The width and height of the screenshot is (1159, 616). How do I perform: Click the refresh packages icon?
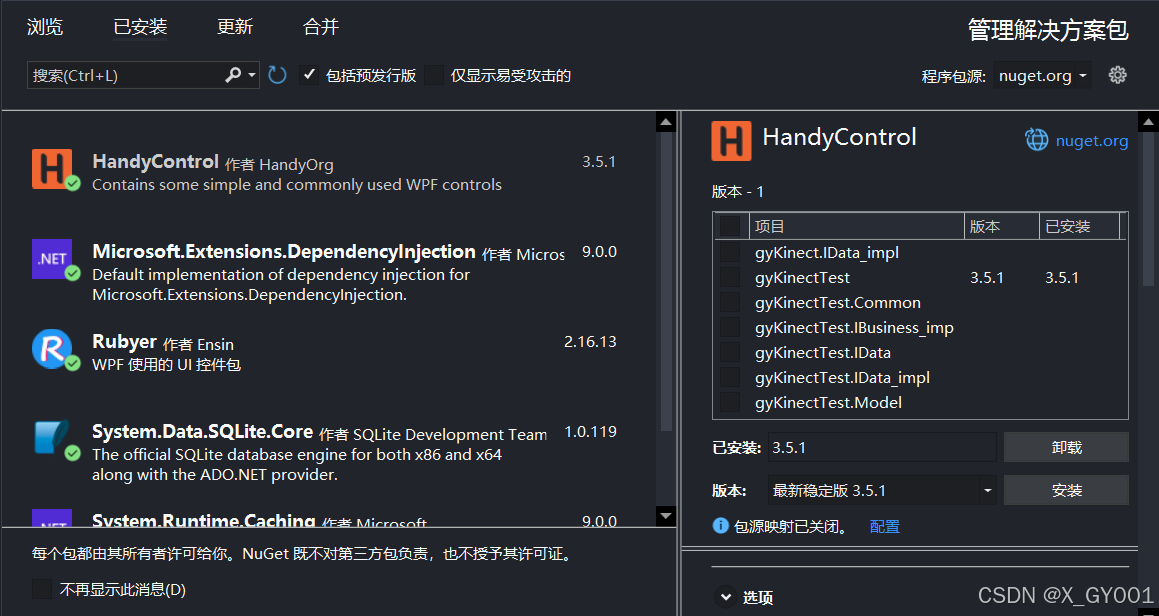pos(277,74)
